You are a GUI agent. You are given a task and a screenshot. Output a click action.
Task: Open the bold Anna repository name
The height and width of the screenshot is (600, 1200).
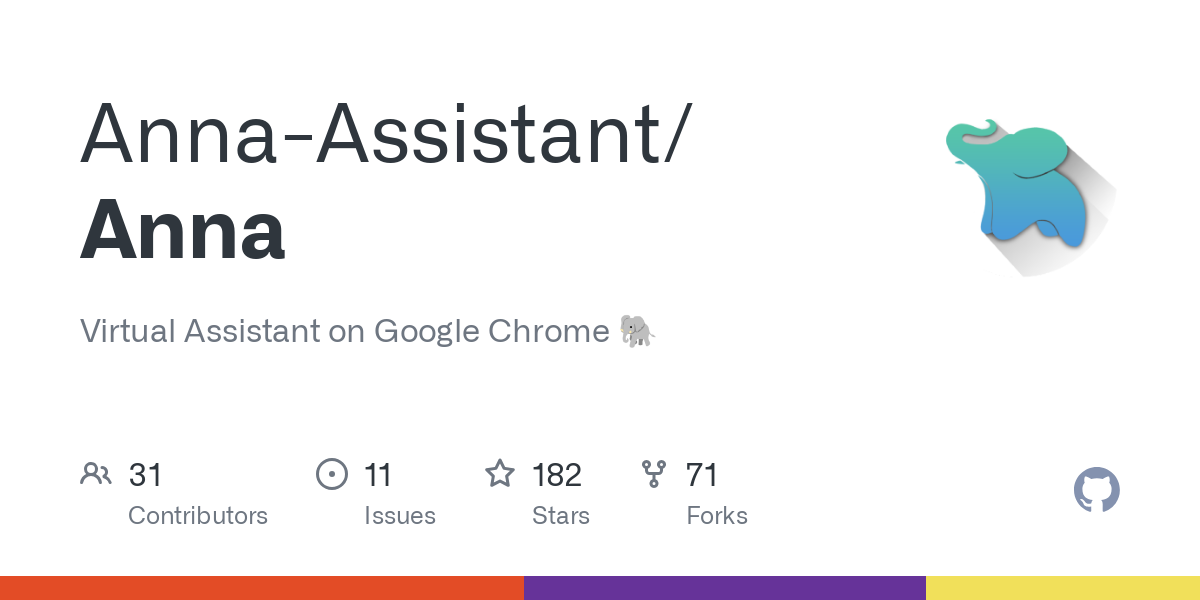[183, 230]
